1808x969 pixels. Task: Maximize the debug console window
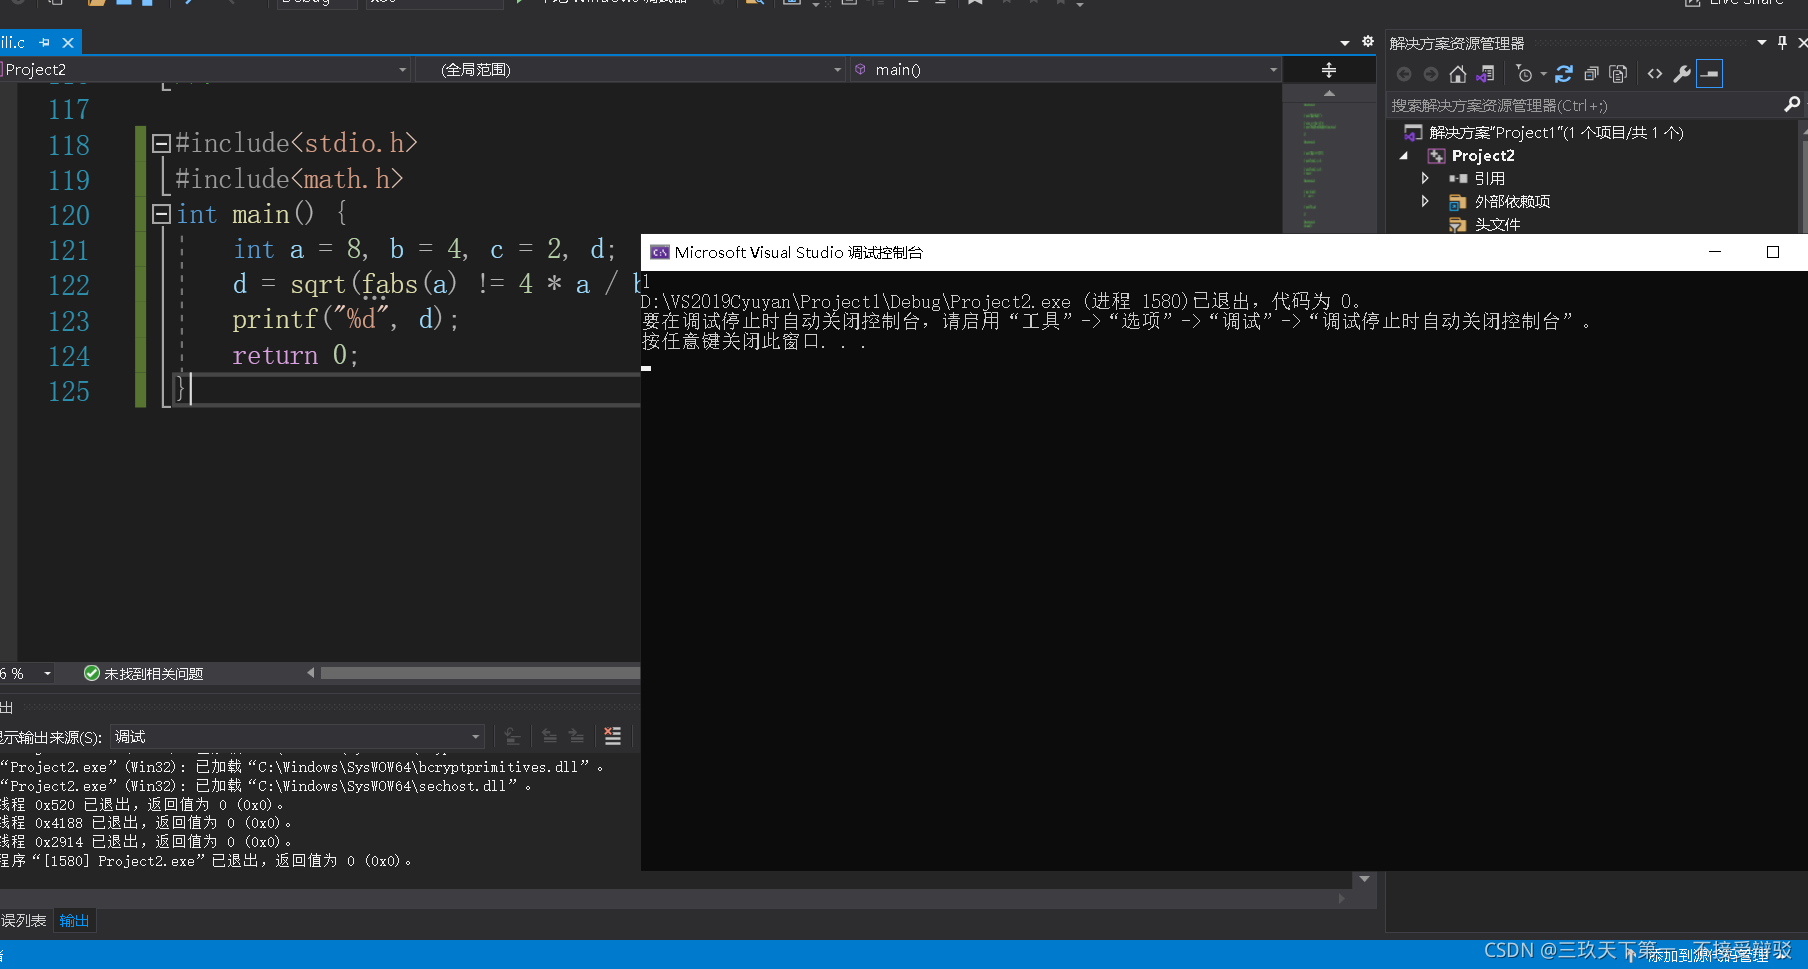click(1773, 252)
